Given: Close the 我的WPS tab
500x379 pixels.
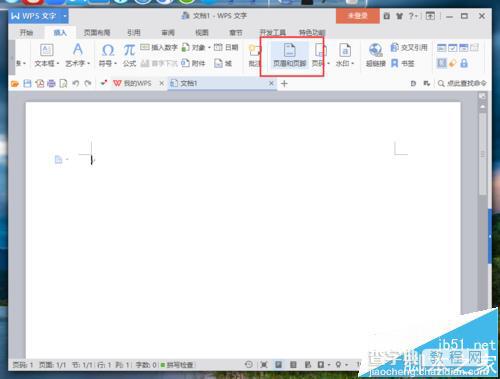Looking at the screenshot, I should (x=162, y=83).
